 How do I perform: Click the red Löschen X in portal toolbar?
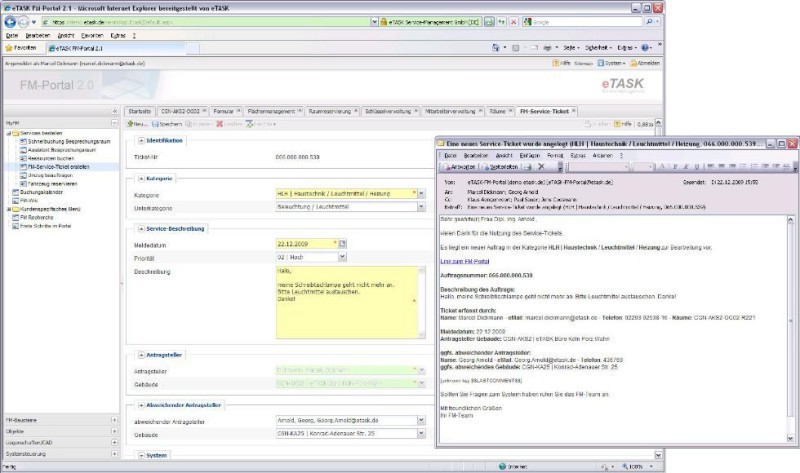click(219, 124)
